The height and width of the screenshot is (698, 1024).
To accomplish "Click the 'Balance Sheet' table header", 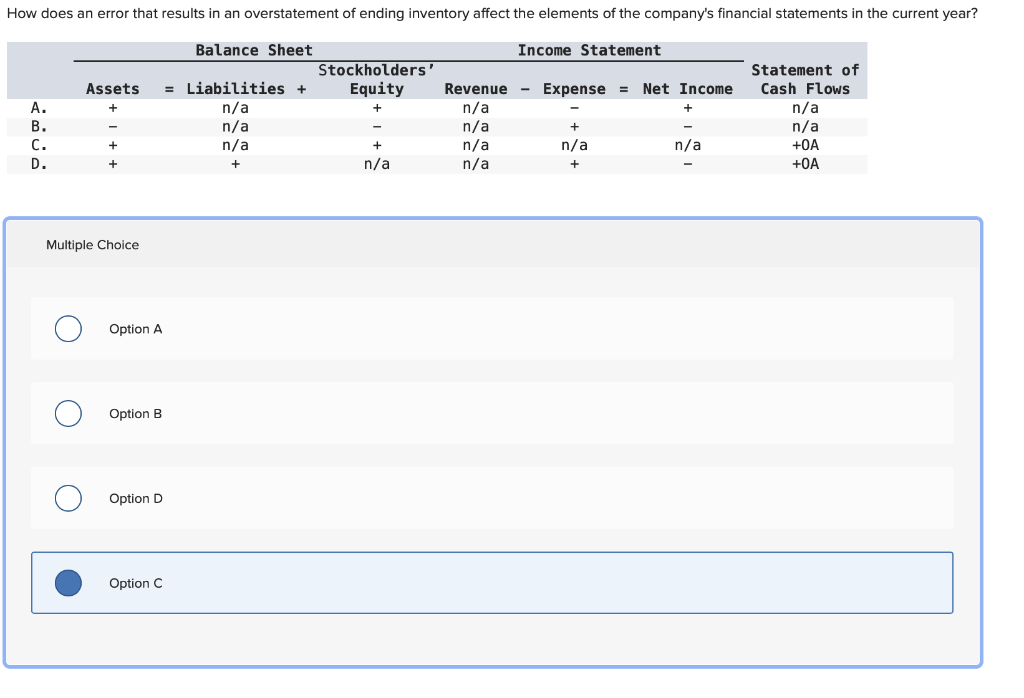I will pos(254,50).
